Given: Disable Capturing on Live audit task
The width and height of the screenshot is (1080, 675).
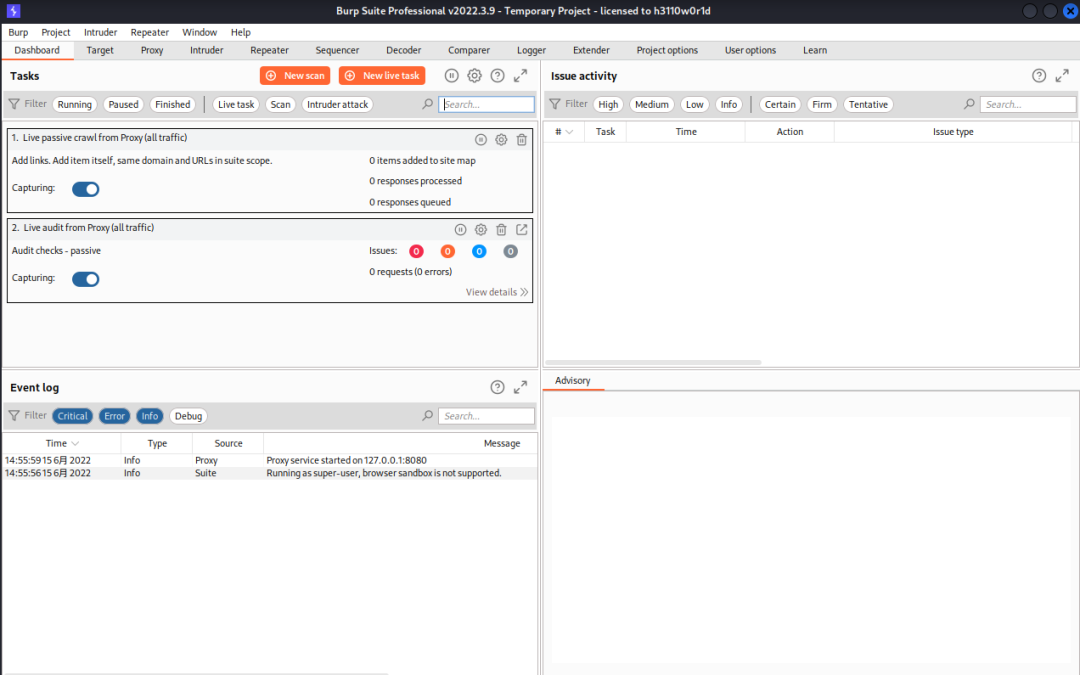Looking at the screenshot, I should pos(85,278).
